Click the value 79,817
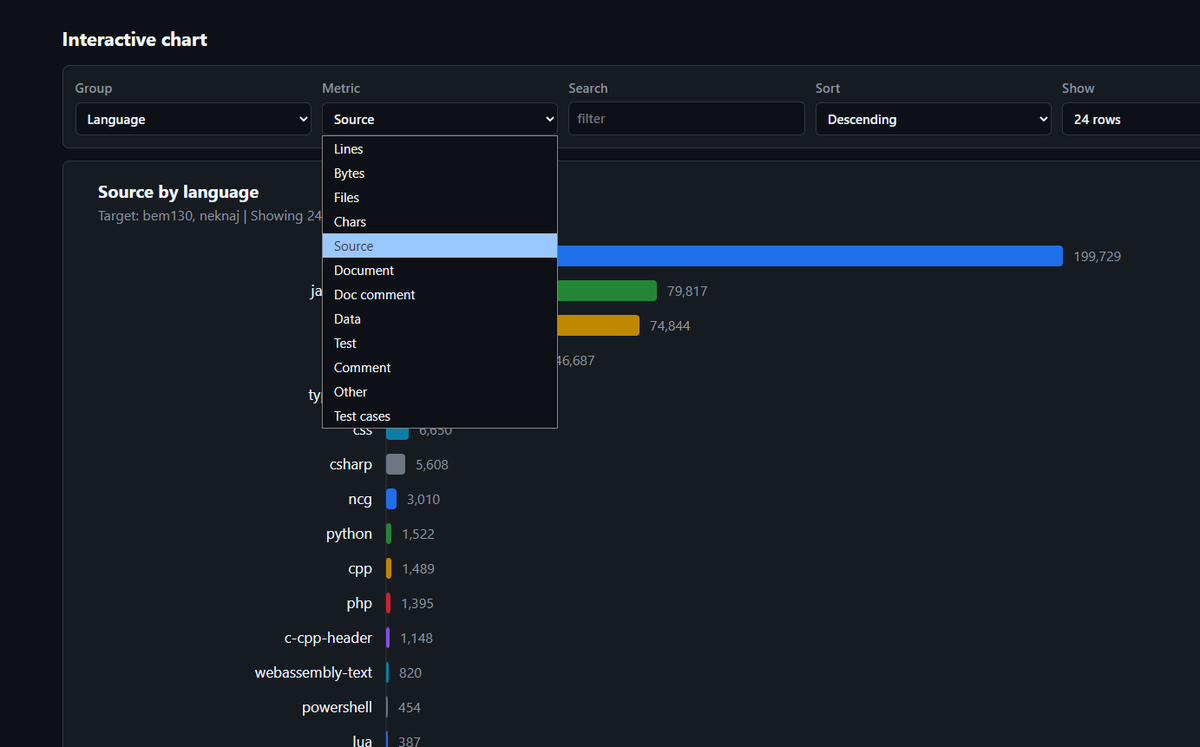 coord(687,291)
